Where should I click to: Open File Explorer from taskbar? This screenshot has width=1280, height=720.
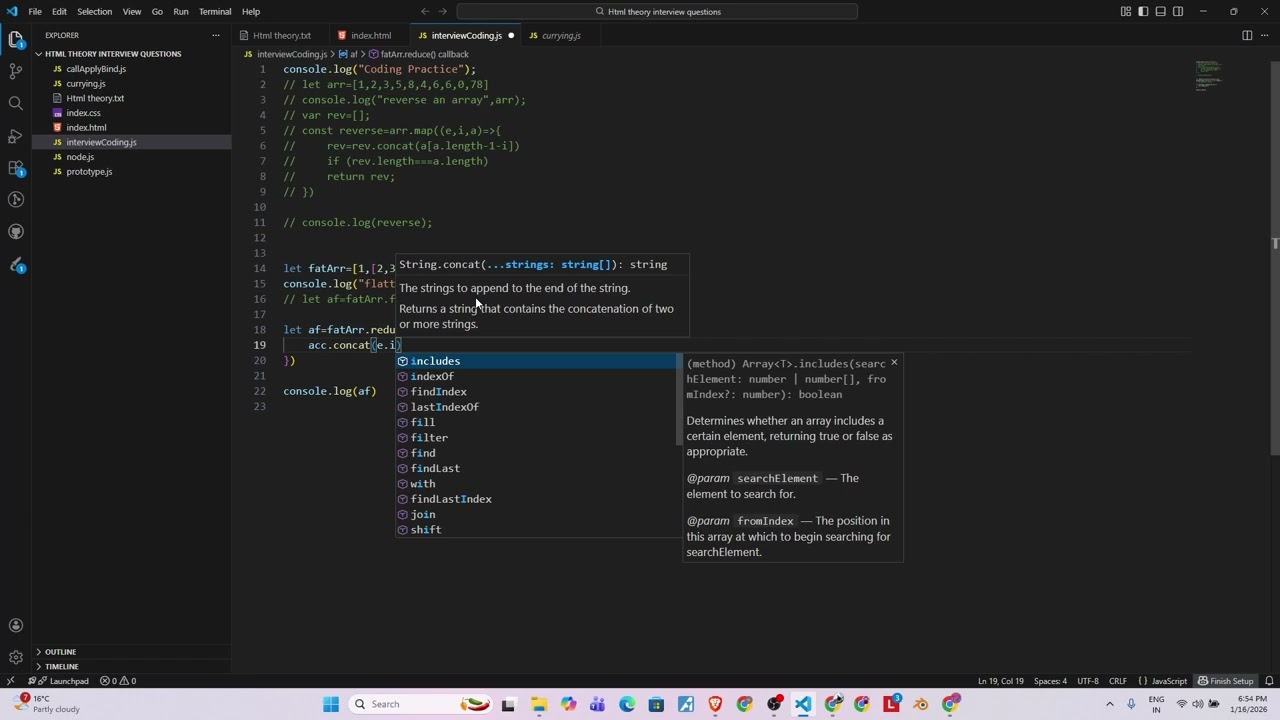pyautogui.click(x=538, y=704)
